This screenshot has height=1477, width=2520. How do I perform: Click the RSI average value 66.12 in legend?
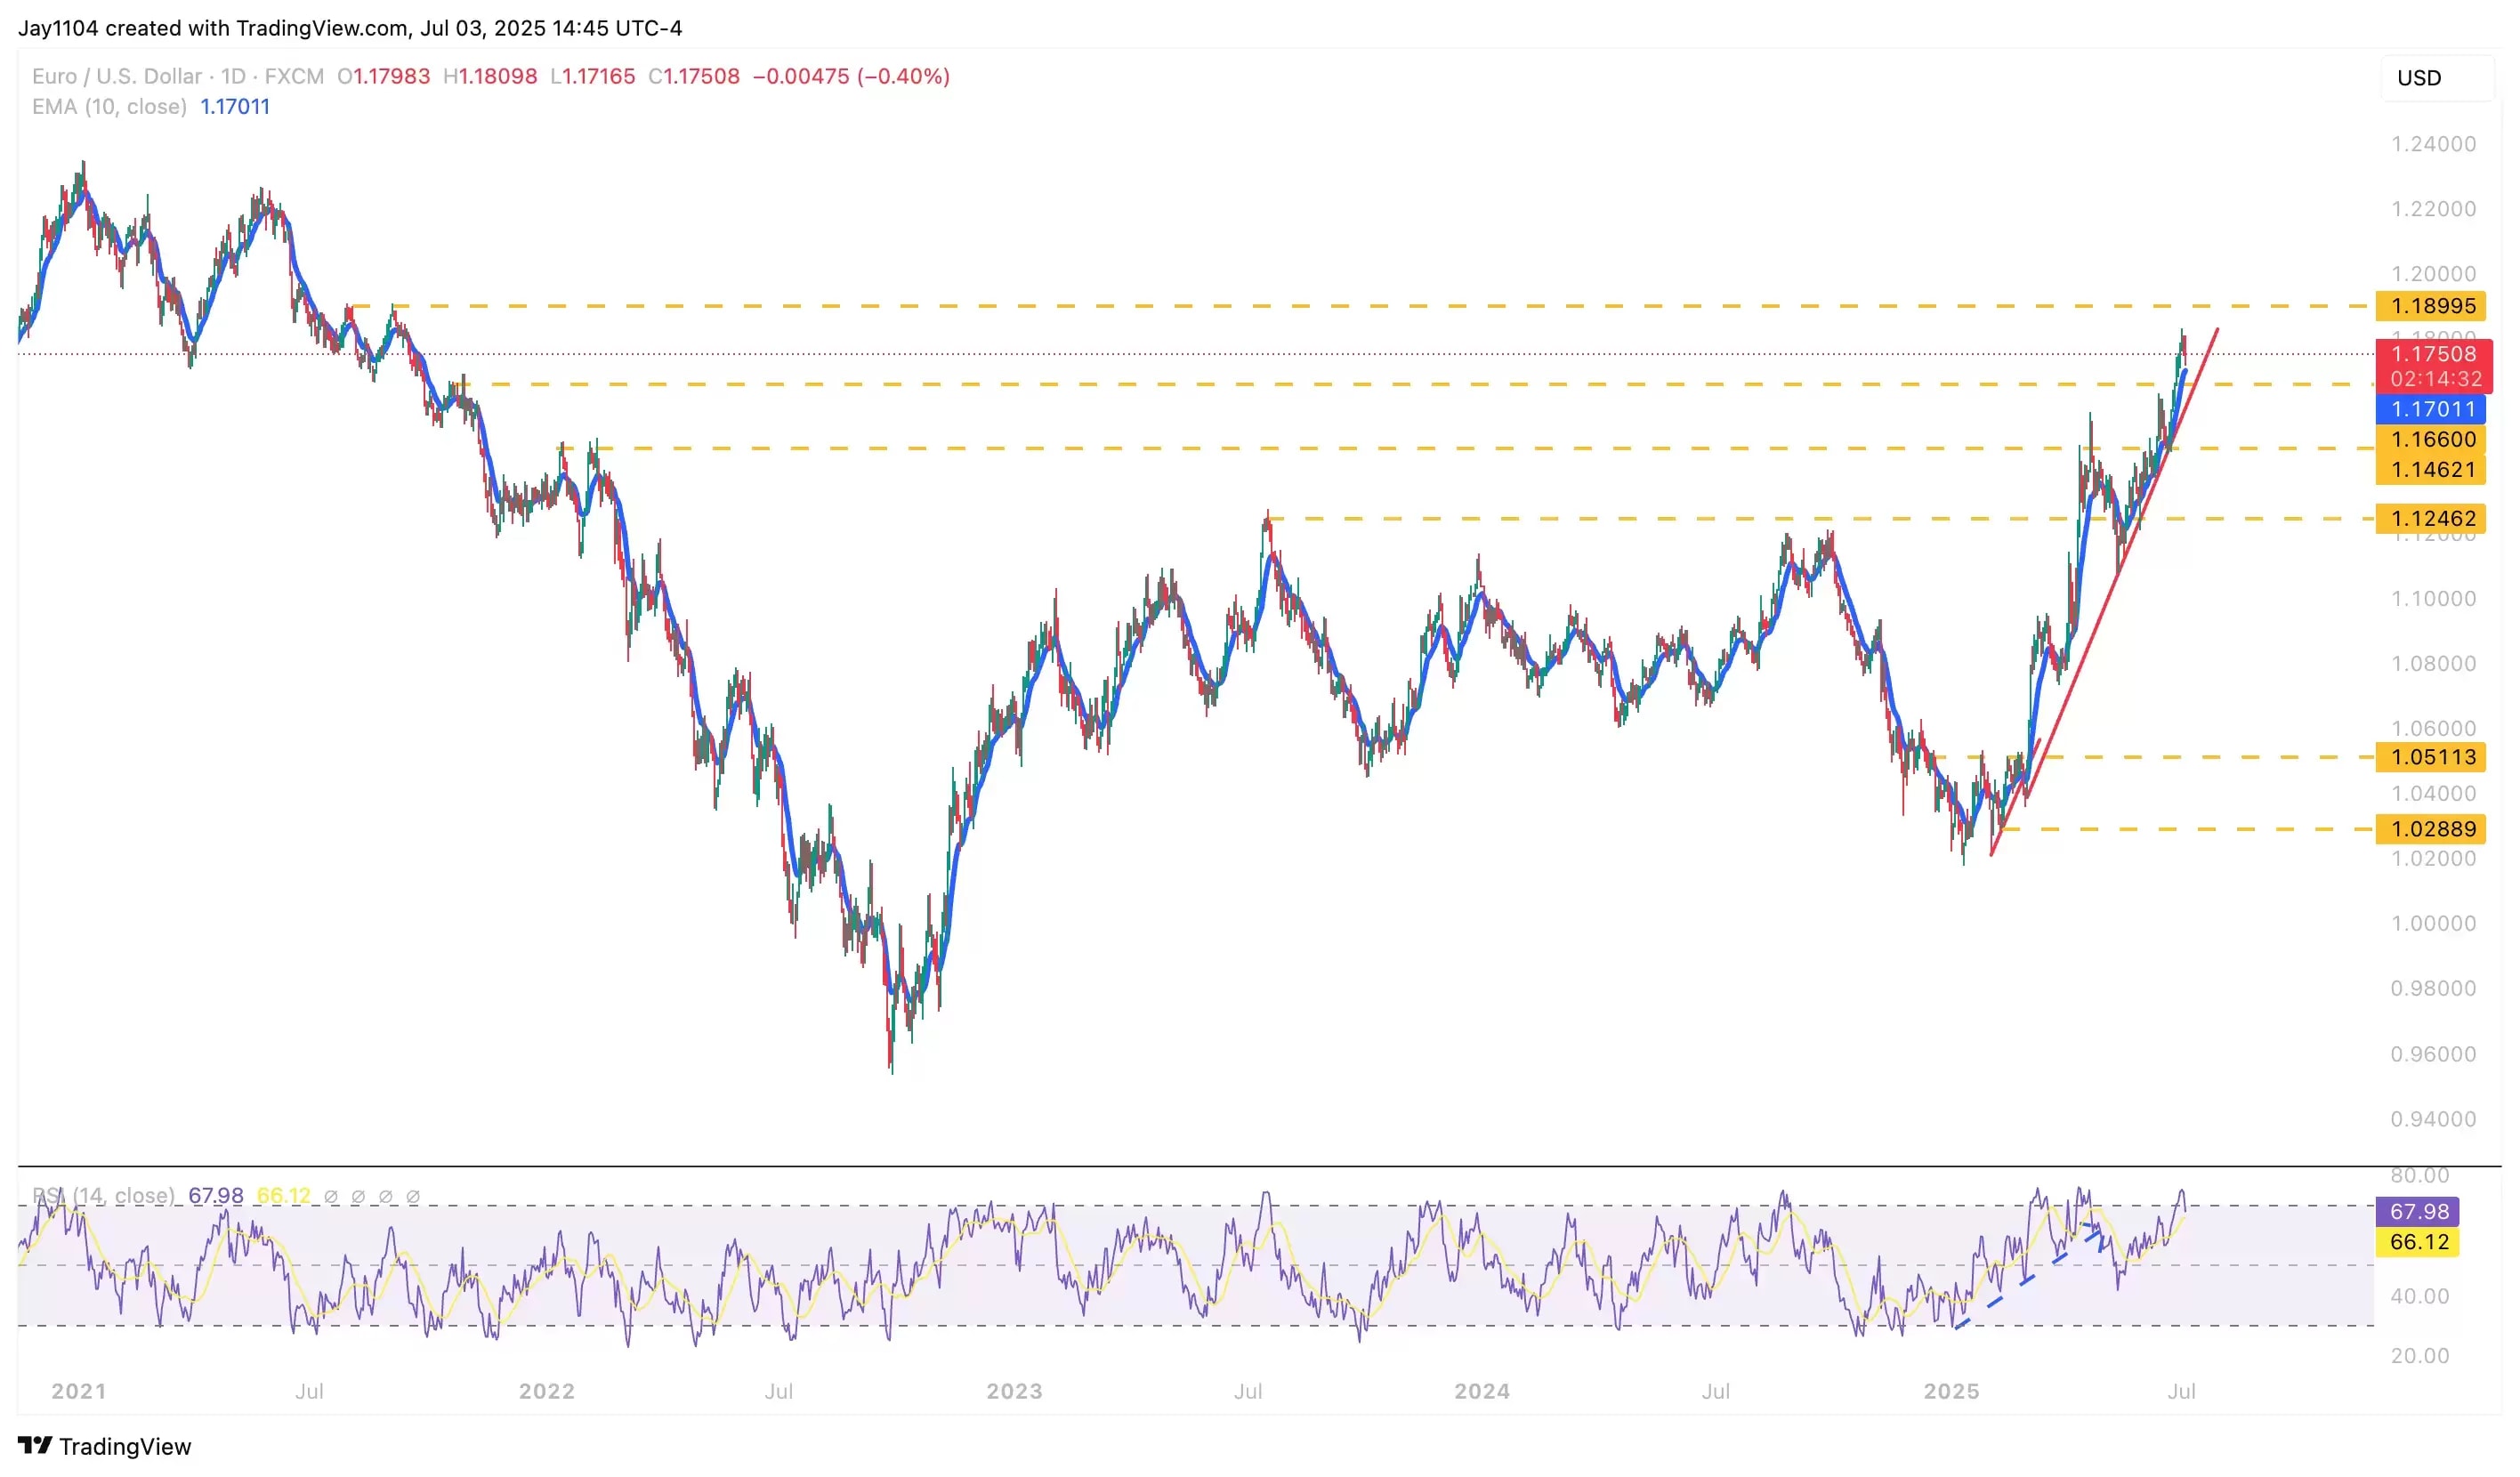284,1195
